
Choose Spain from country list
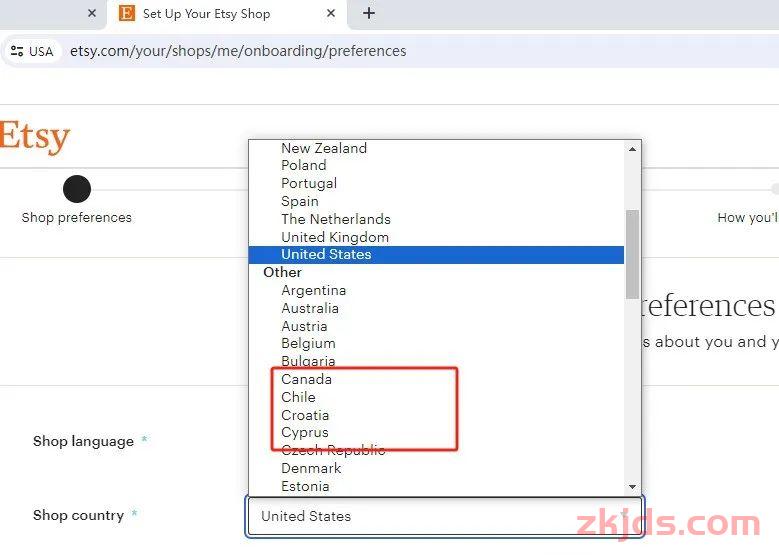(x=436, y=201)
